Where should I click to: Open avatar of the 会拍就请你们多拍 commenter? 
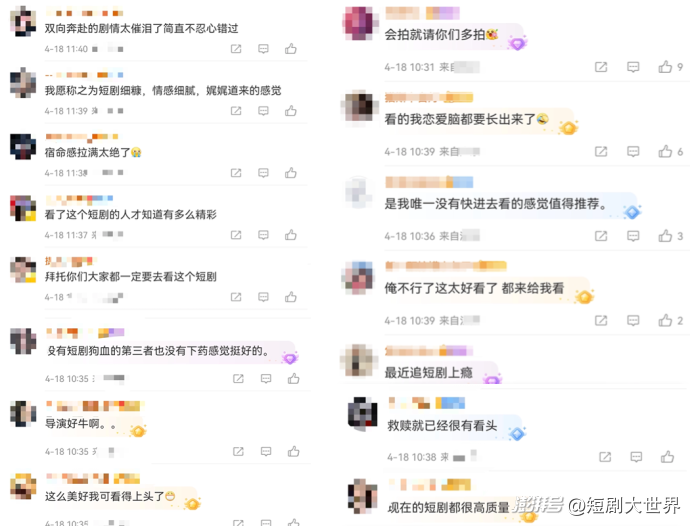pos(359,23)
